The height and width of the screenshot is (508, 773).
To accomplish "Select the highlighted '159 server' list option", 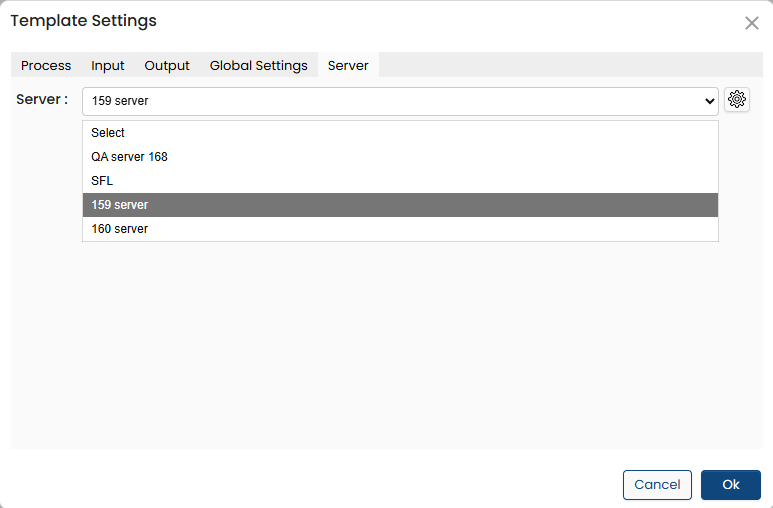I will pos(119,205).
